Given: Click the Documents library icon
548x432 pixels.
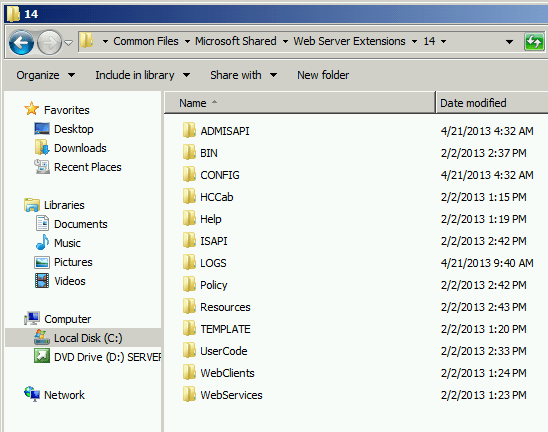Looking at the screenshot, I should tap(42, 224).
